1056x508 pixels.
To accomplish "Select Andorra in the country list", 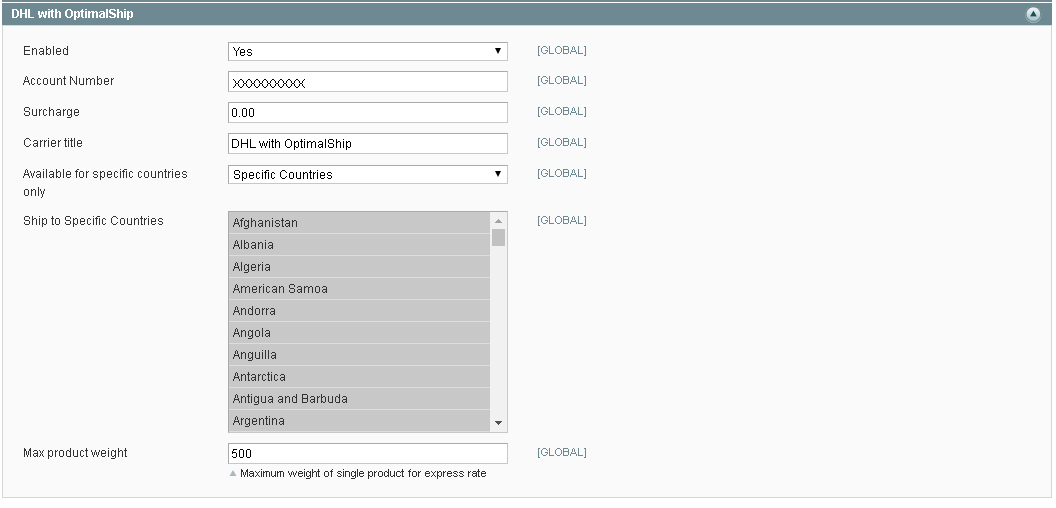I will coord(359,311).
